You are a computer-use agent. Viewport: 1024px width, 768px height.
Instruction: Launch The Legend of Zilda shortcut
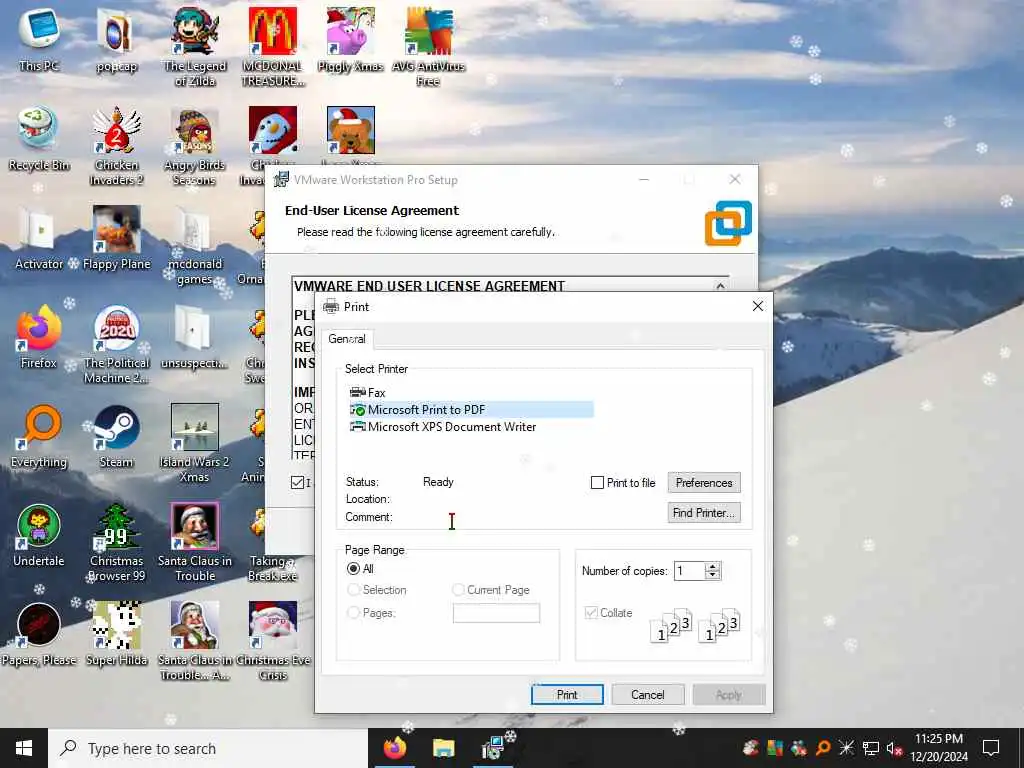(195, 46)
